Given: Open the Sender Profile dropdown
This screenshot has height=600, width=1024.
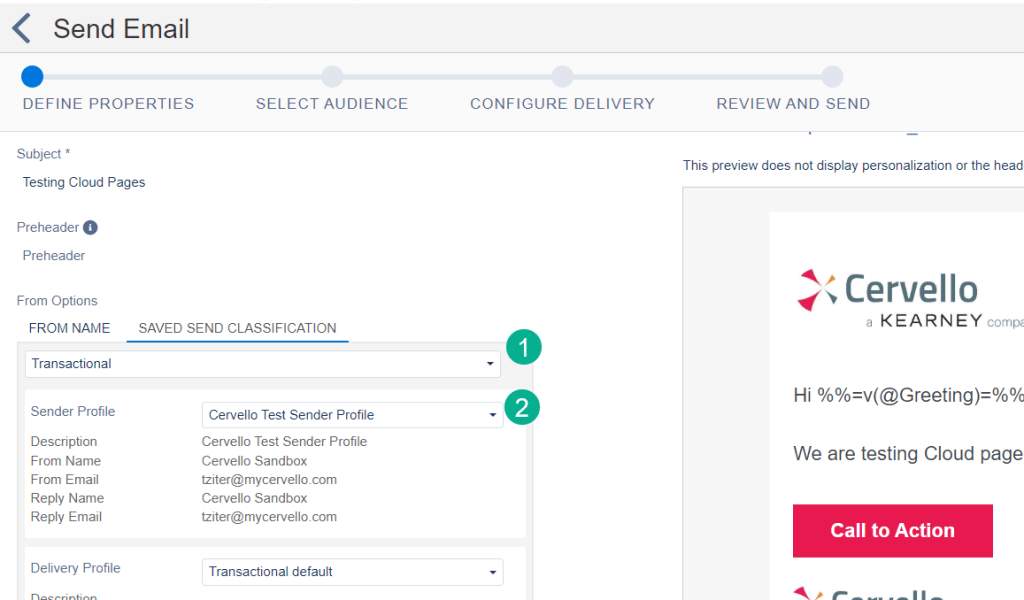Looking at the screenshot, I should (x=352, y=415).
